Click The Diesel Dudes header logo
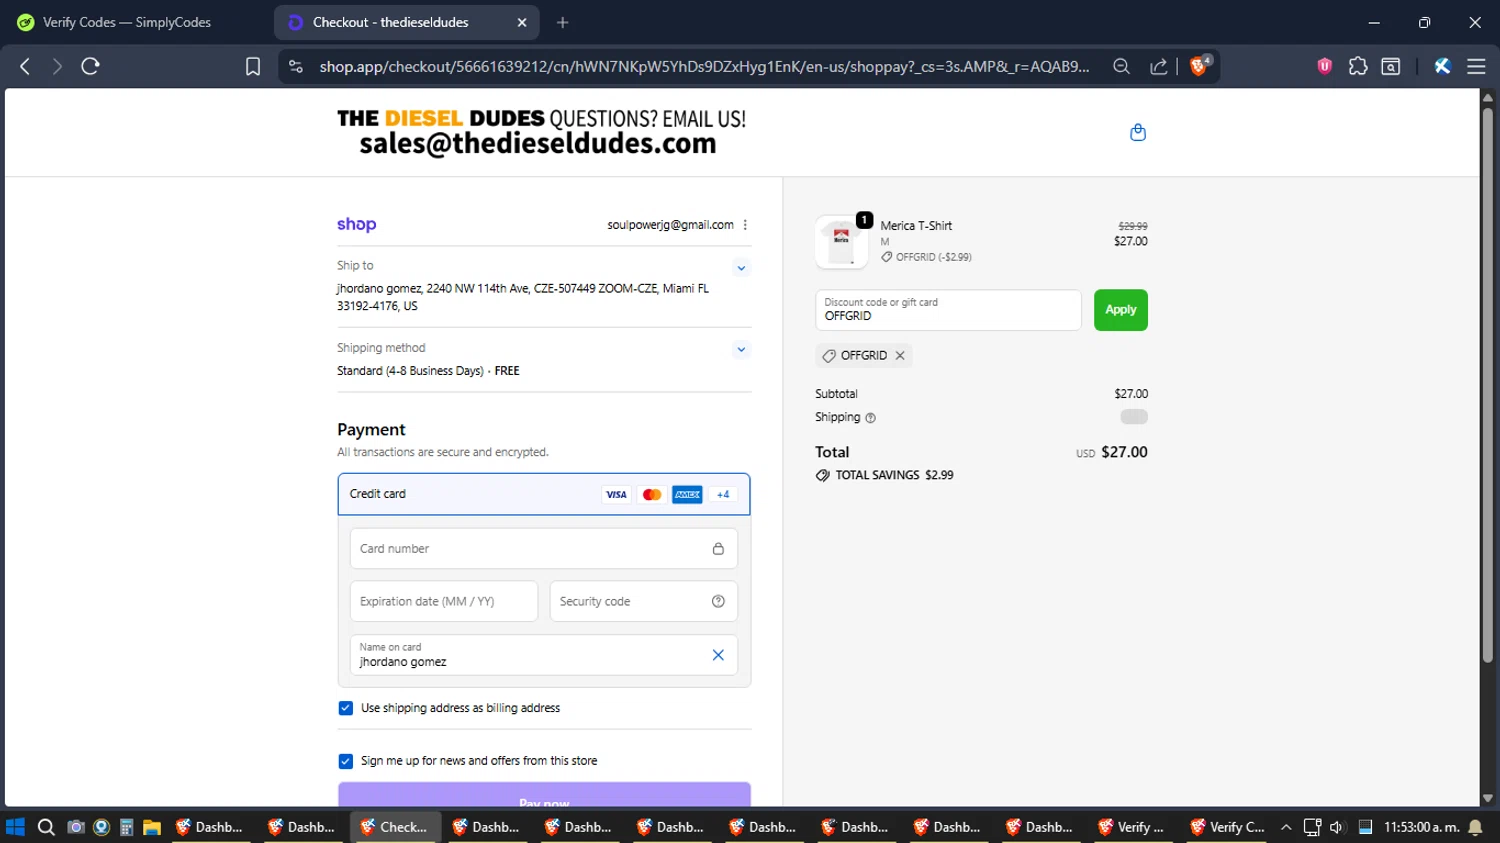Image resolution: width=1500 pixels, height=843 pixels. point(541,132)
